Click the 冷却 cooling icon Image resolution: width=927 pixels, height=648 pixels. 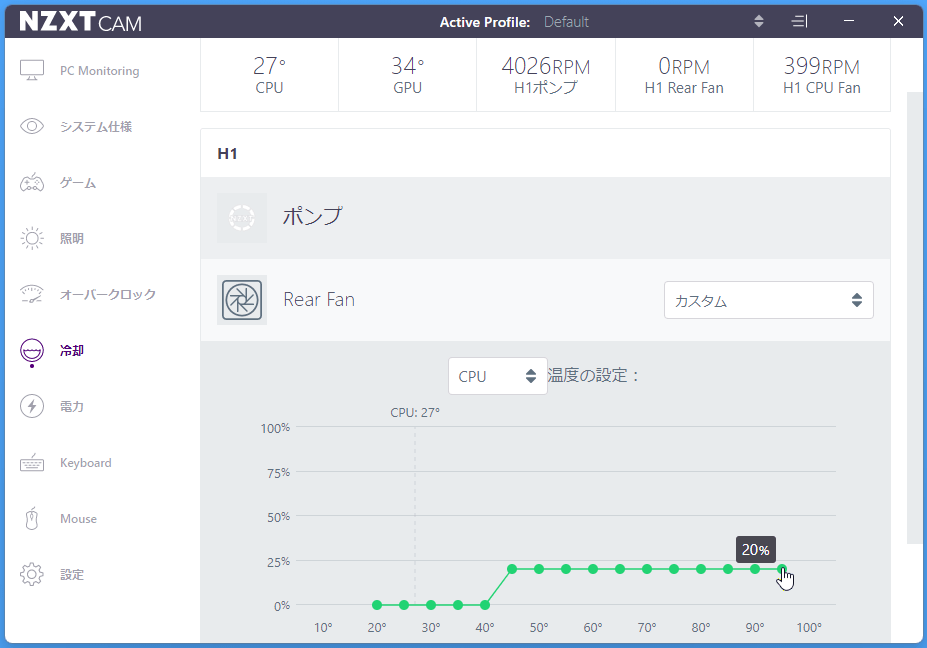coord(32,352)
